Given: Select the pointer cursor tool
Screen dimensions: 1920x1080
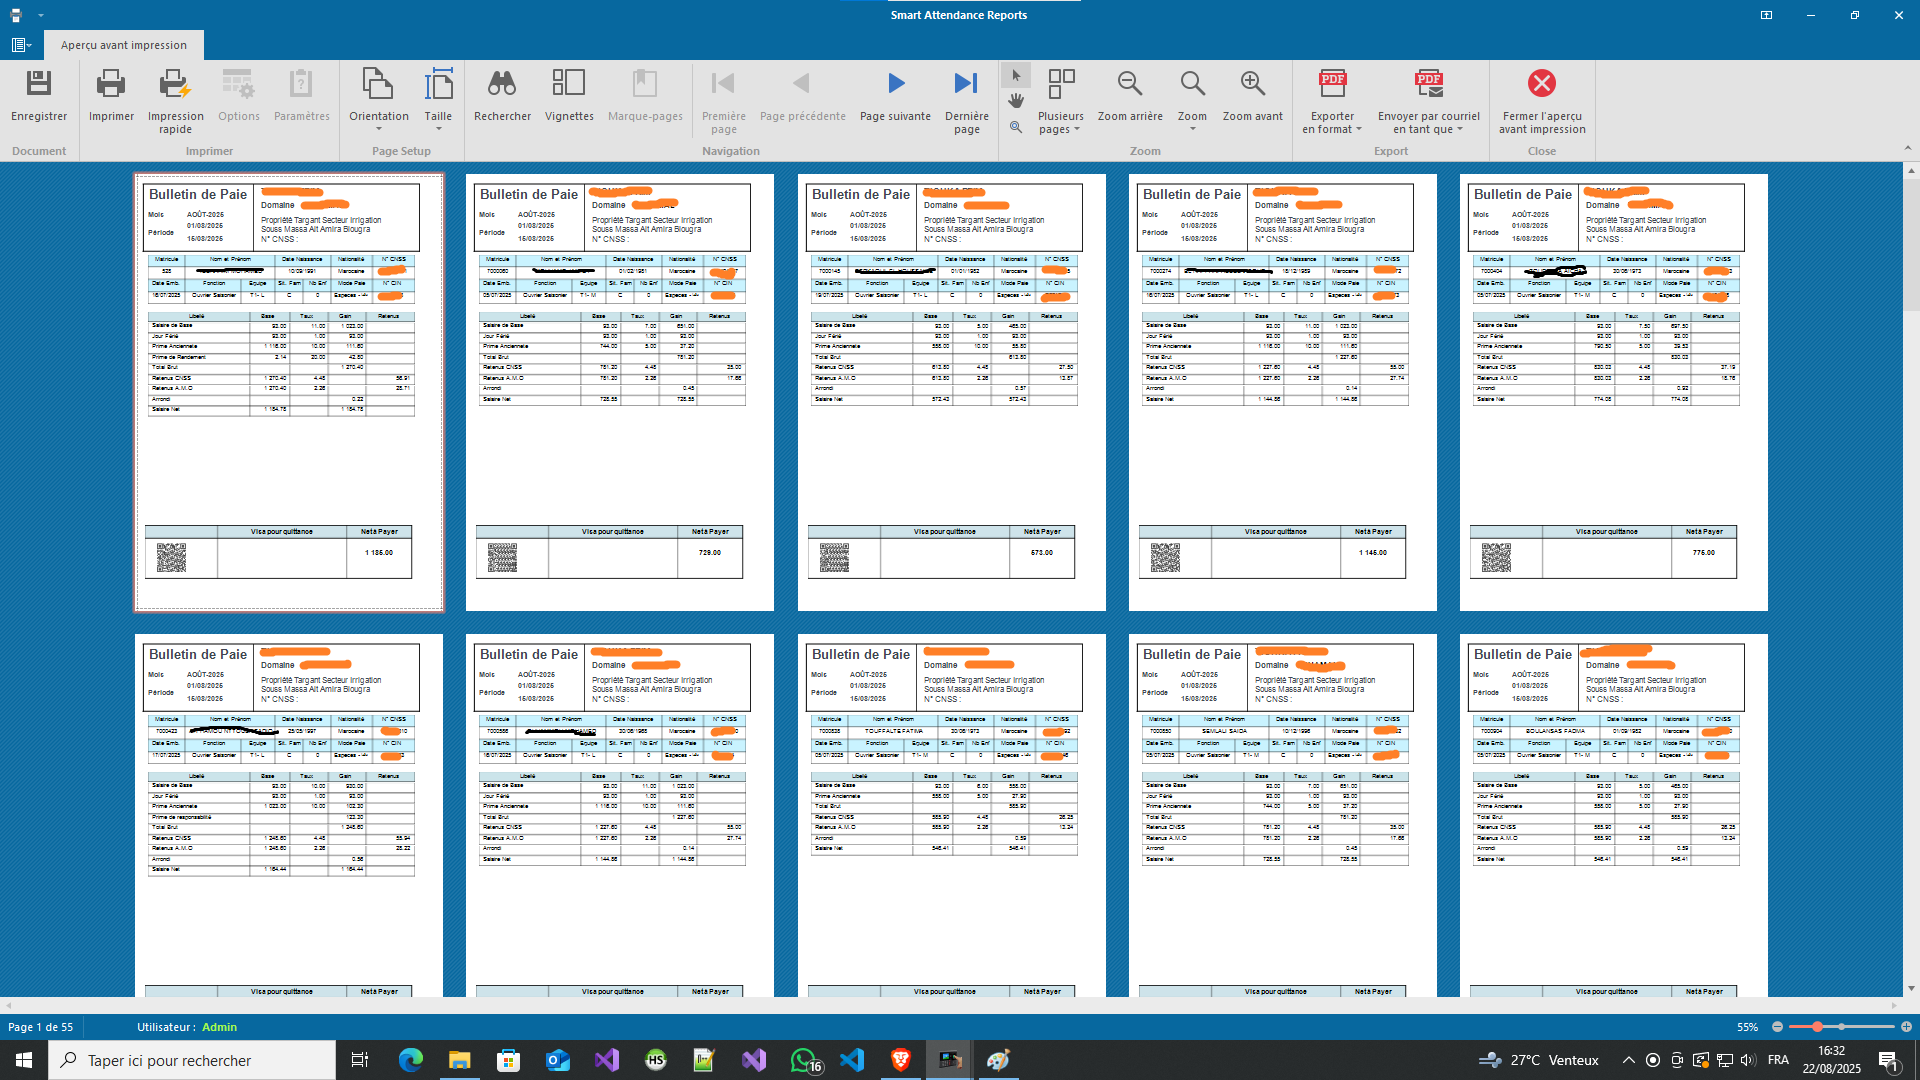Looking at the screenshot, I should [1016, 75].
